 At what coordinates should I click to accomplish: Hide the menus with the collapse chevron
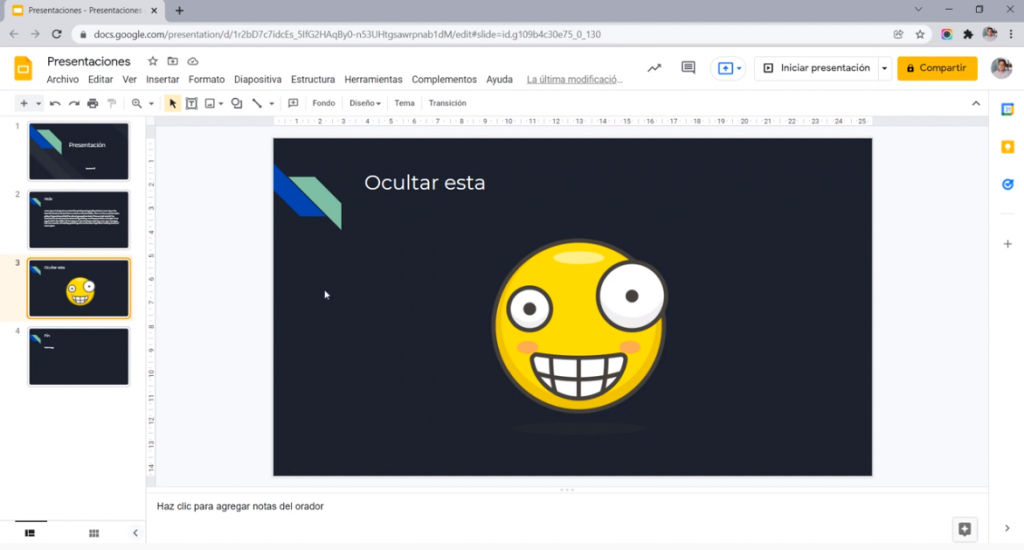[x=976, y=103]
